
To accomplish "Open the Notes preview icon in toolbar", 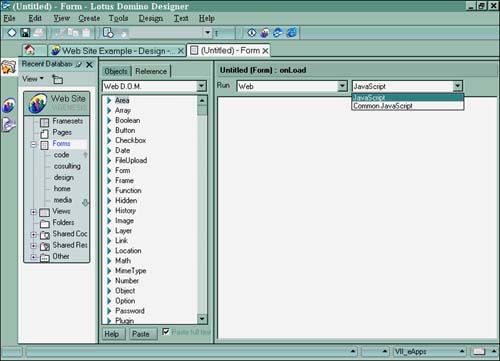I will tap(265, 33).
